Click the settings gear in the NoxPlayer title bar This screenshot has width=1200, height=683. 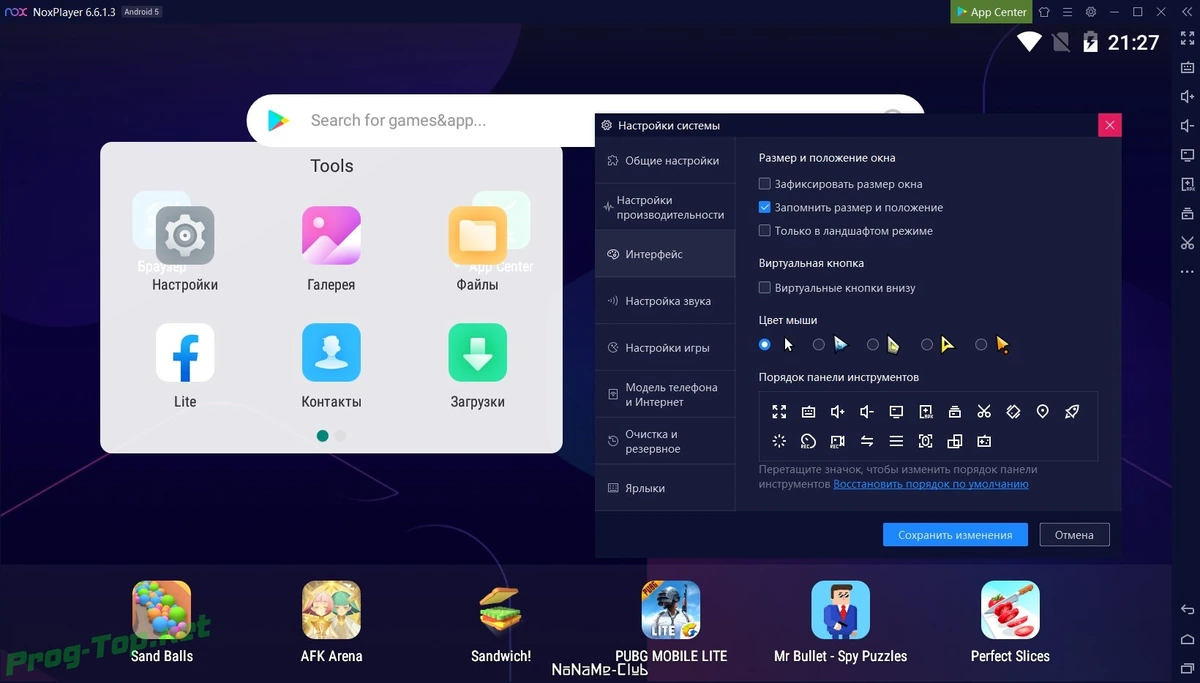pyautogui.click(x=1091, y=12)
